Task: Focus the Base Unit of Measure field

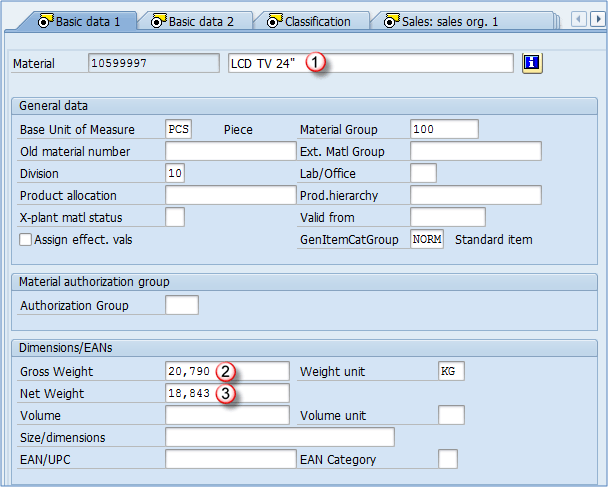Action: pos(178,129)
